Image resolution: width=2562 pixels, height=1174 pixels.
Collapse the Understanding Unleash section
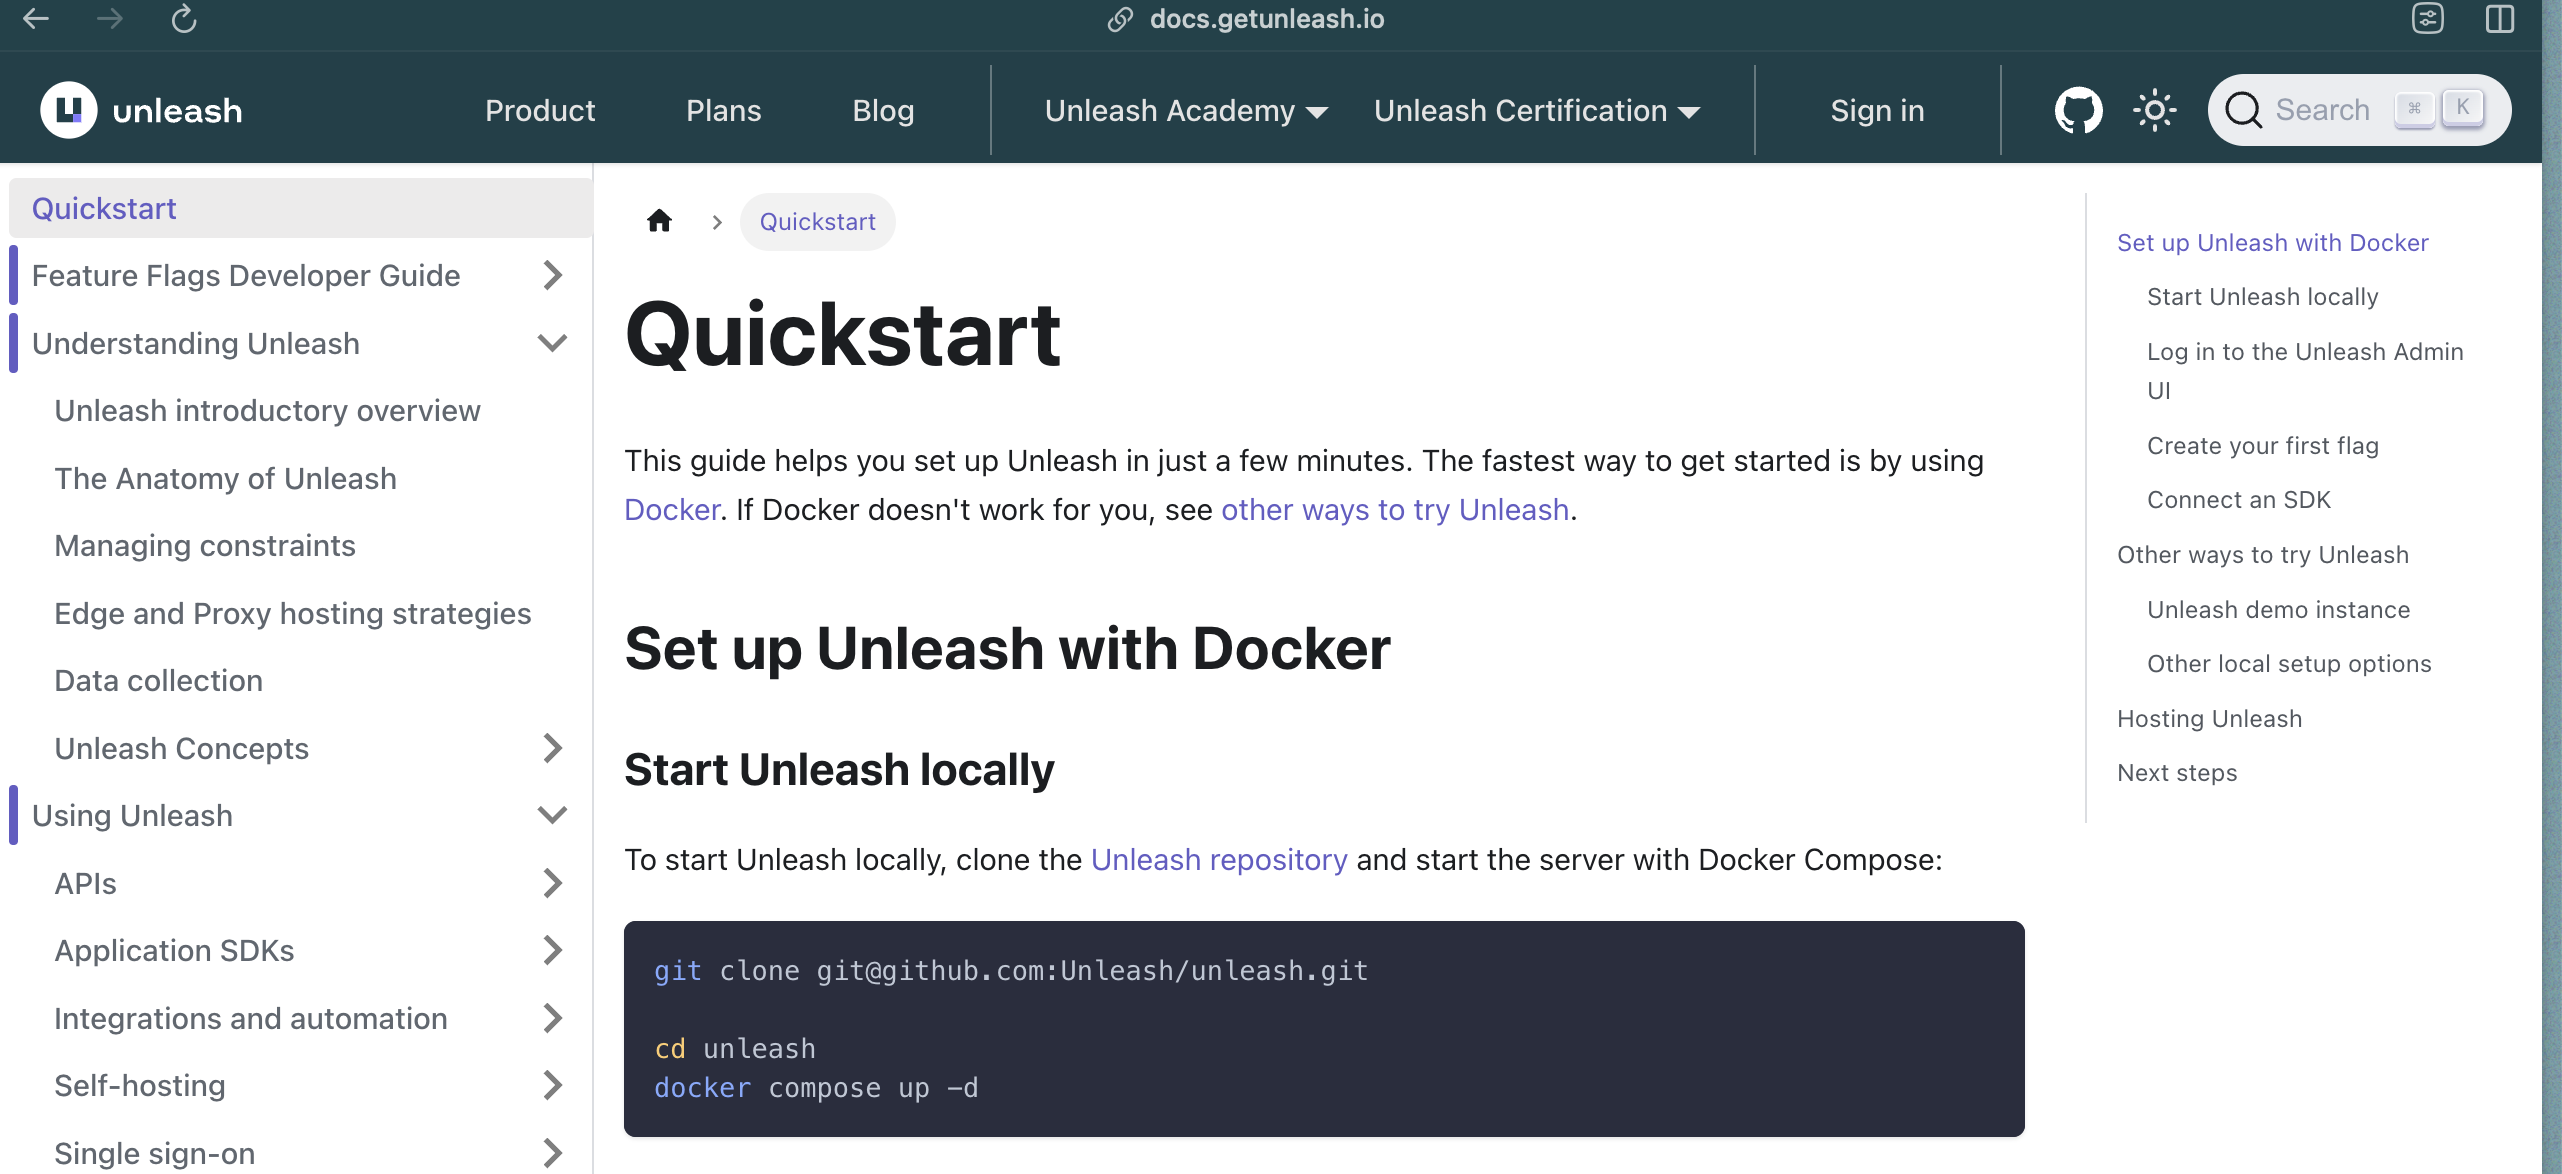[x=552, y=343]
